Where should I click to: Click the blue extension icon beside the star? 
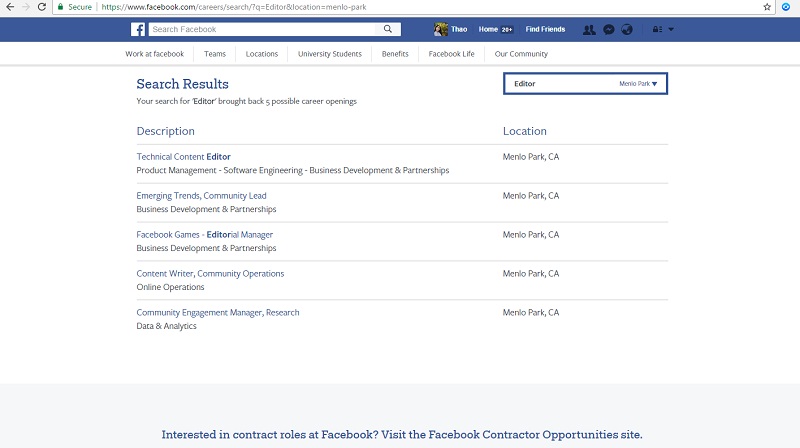(x=786, y=7)
